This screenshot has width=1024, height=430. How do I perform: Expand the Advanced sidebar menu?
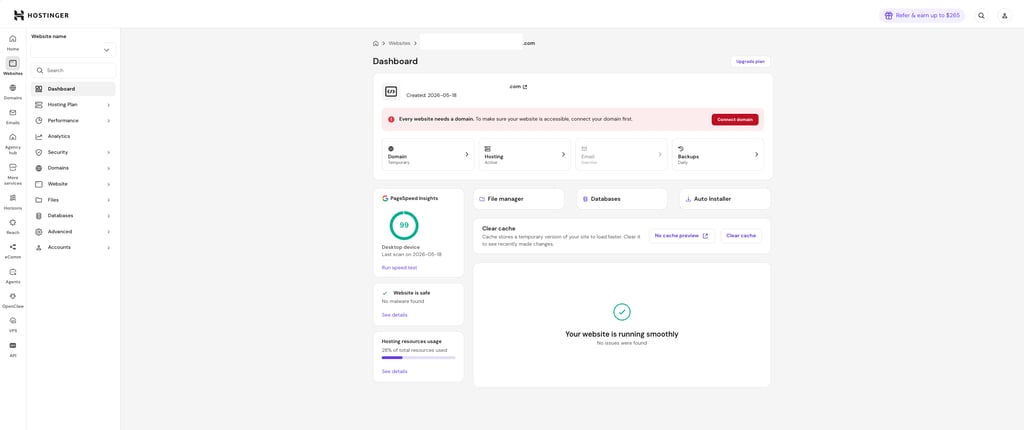[73, 231]
